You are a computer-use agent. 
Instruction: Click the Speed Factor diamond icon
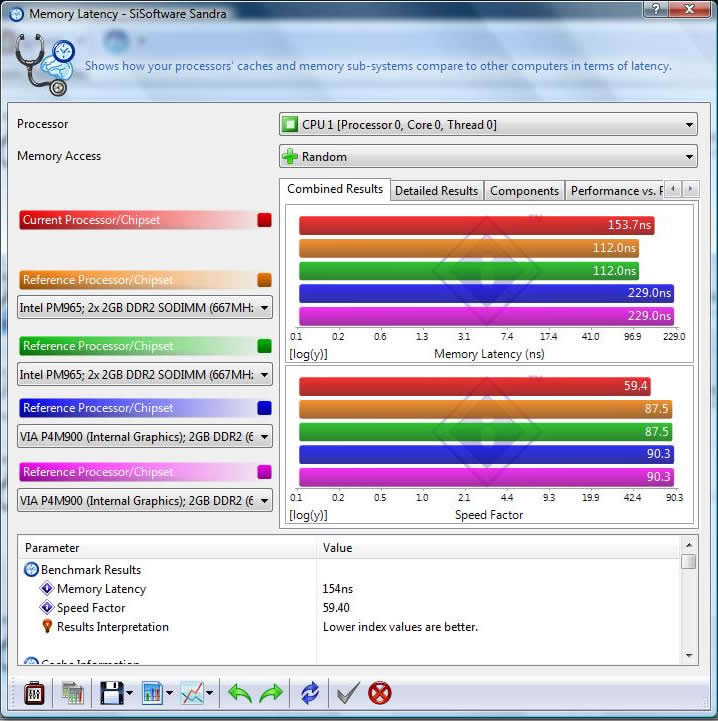[x=47, y=607]
